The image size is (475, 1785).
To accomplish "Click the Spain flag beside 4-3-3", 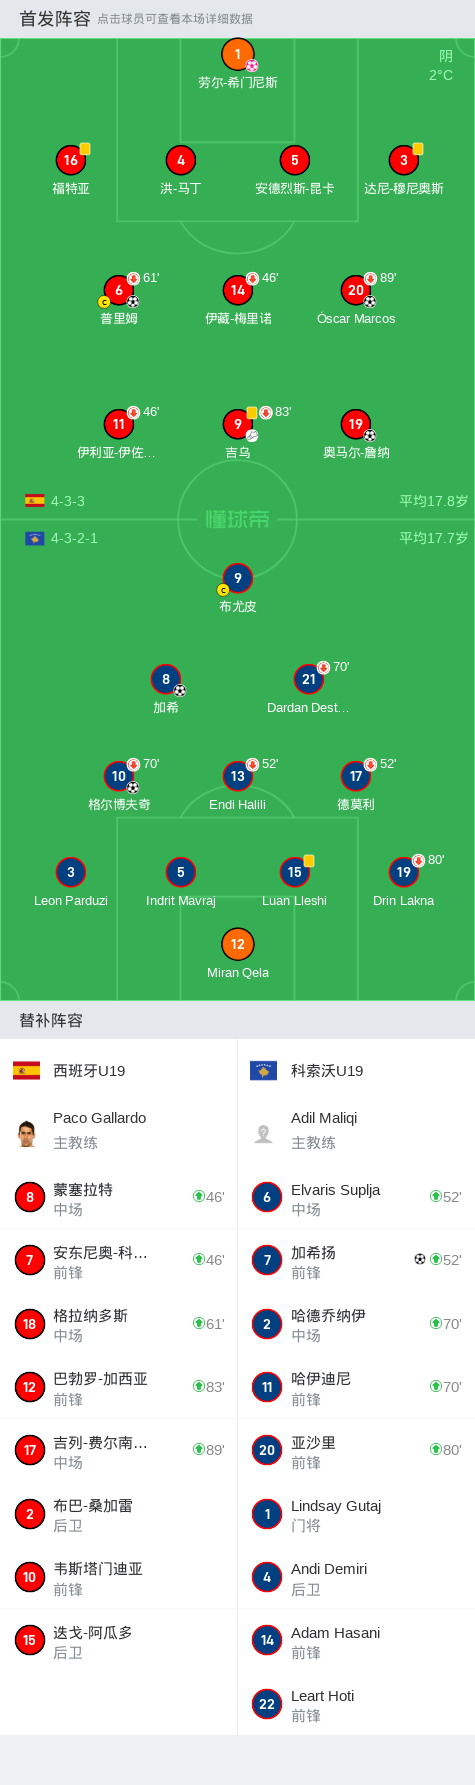I will tap(35, 501).
